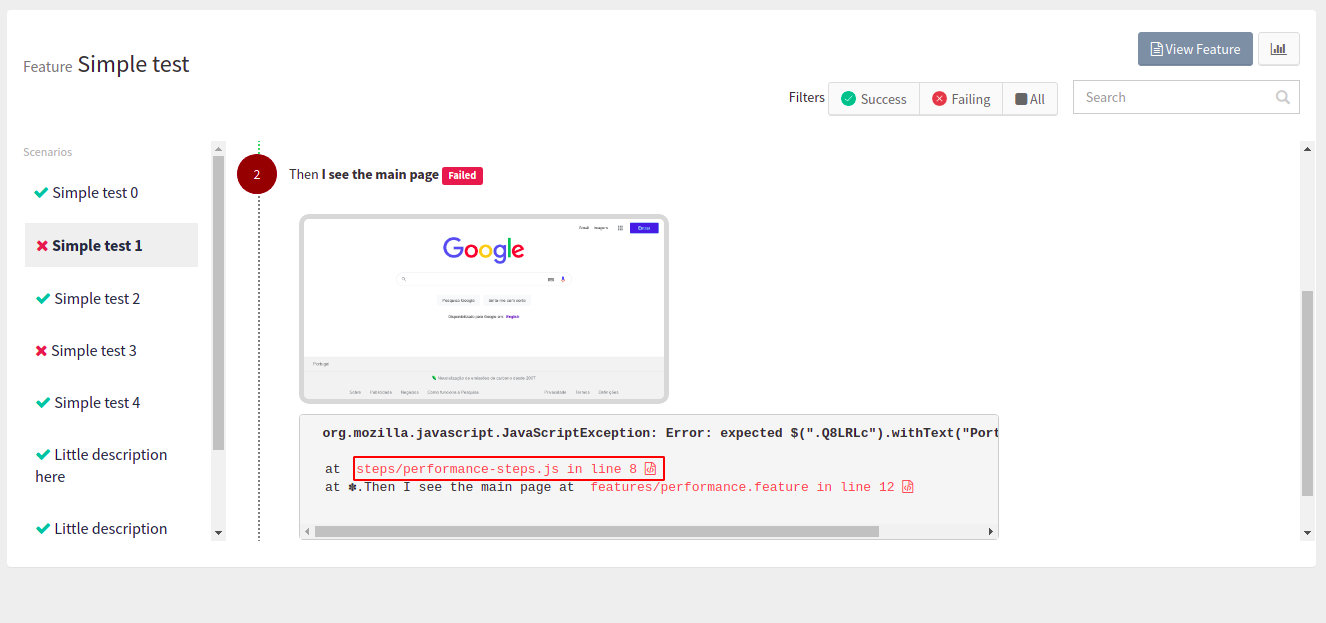The width and height of the screenshot is (1326, 623).
Task: Click the Simple test feature title
Action: coord(133,64)
